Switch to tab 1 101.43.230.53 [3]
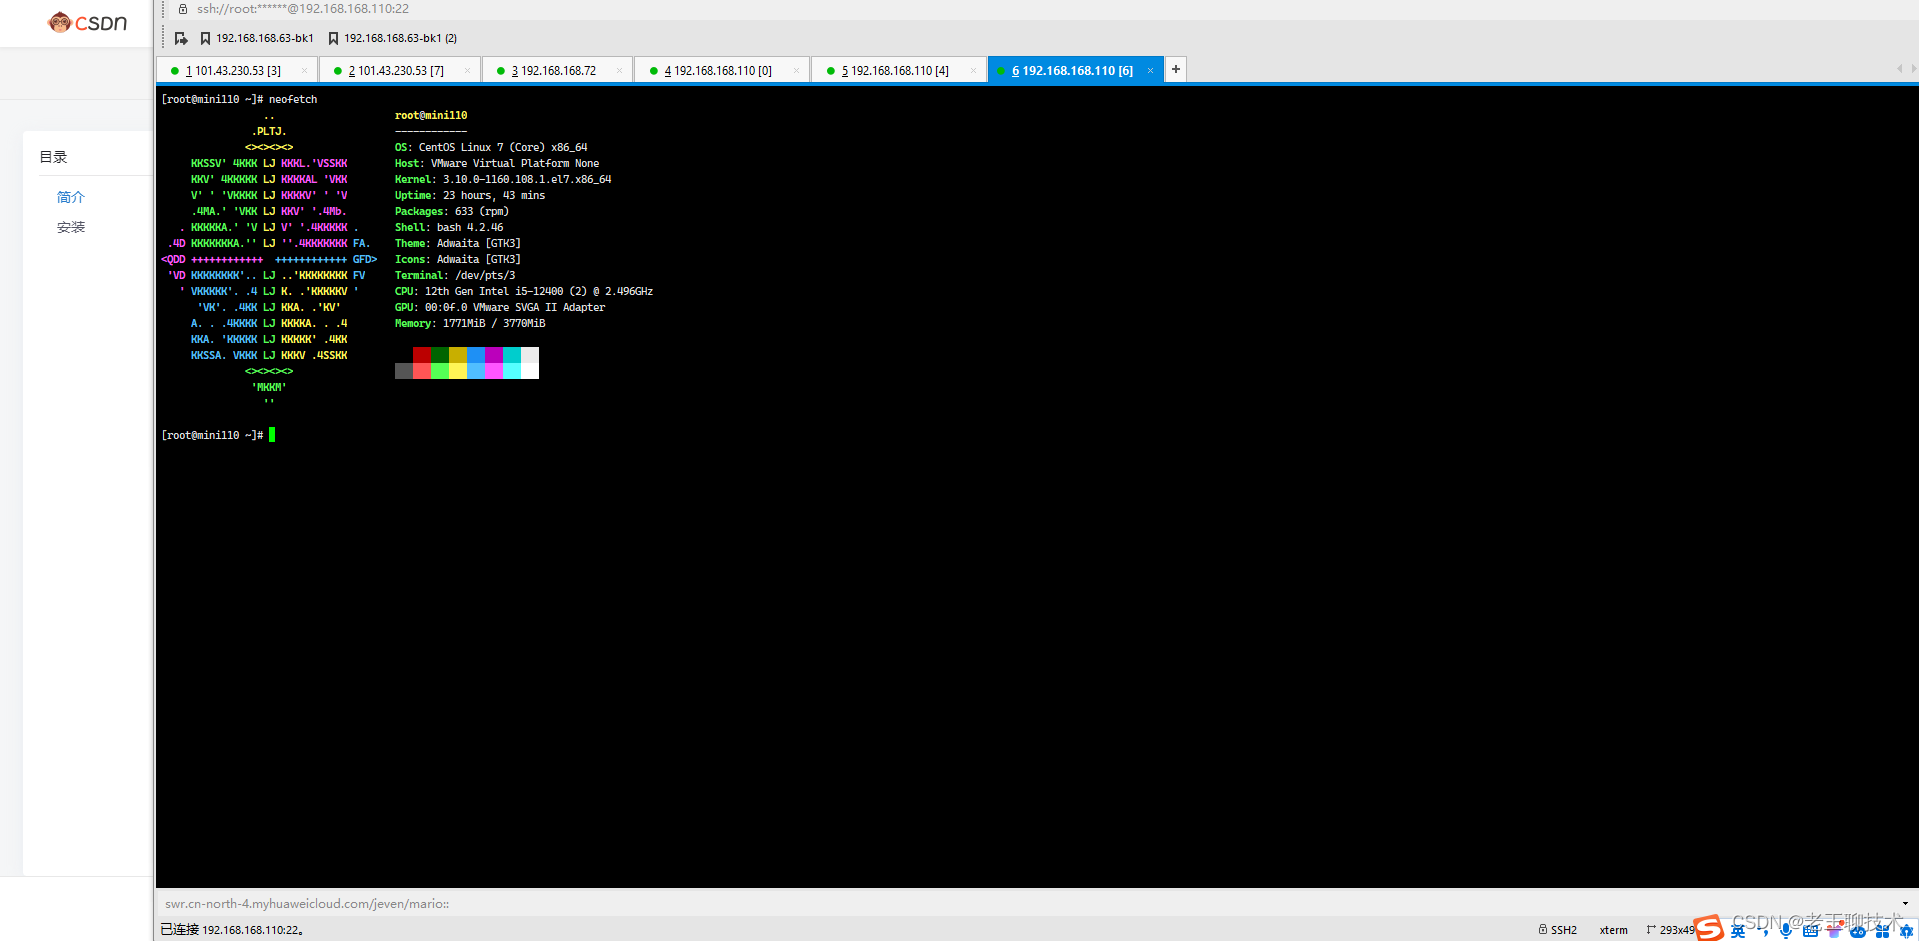The width and height of the screenshot is (1919, 941). (x=231, y=70)
